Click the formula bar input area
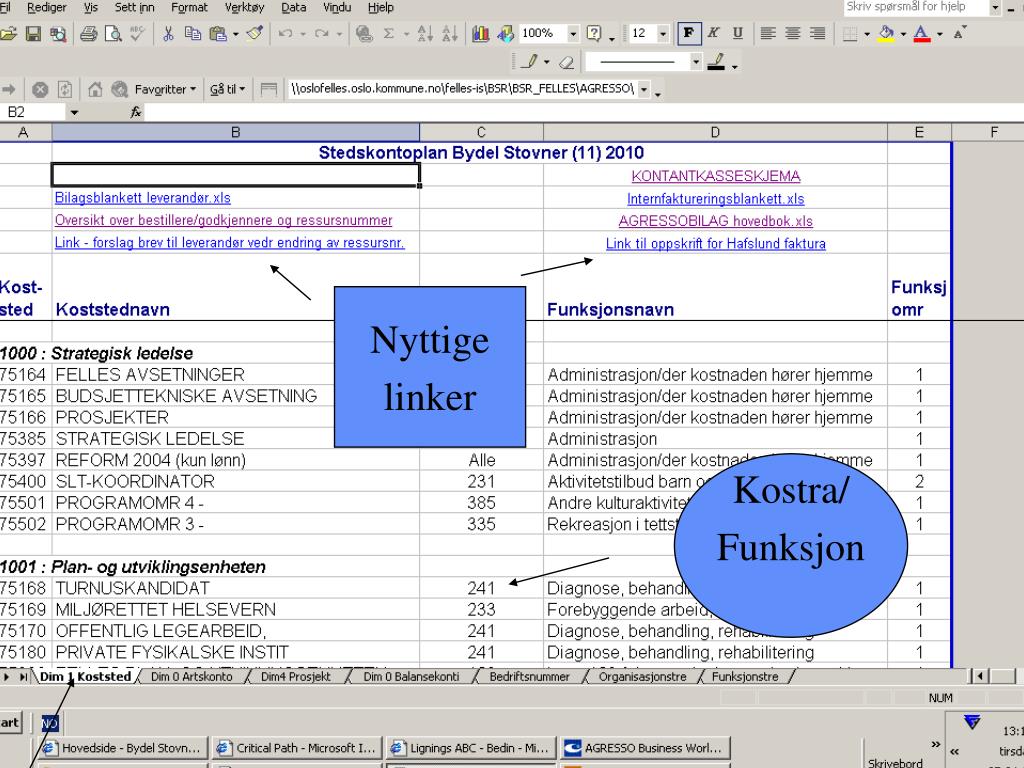The image size is (1024, 768). [x=584, y=112]
